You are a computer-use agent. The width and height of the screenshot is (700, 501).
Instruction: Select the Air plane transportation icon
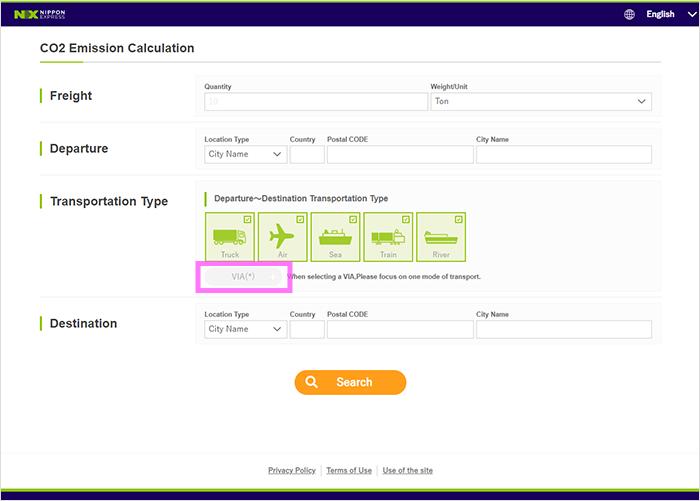point(282,238)
